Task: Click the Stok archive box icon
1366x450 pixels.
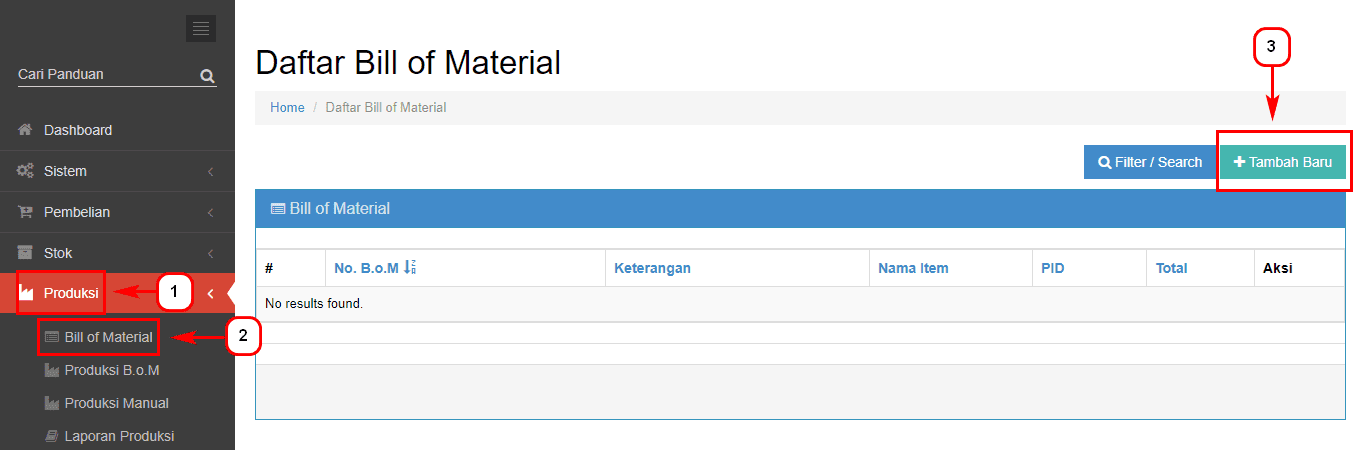Action: (26, 253)
